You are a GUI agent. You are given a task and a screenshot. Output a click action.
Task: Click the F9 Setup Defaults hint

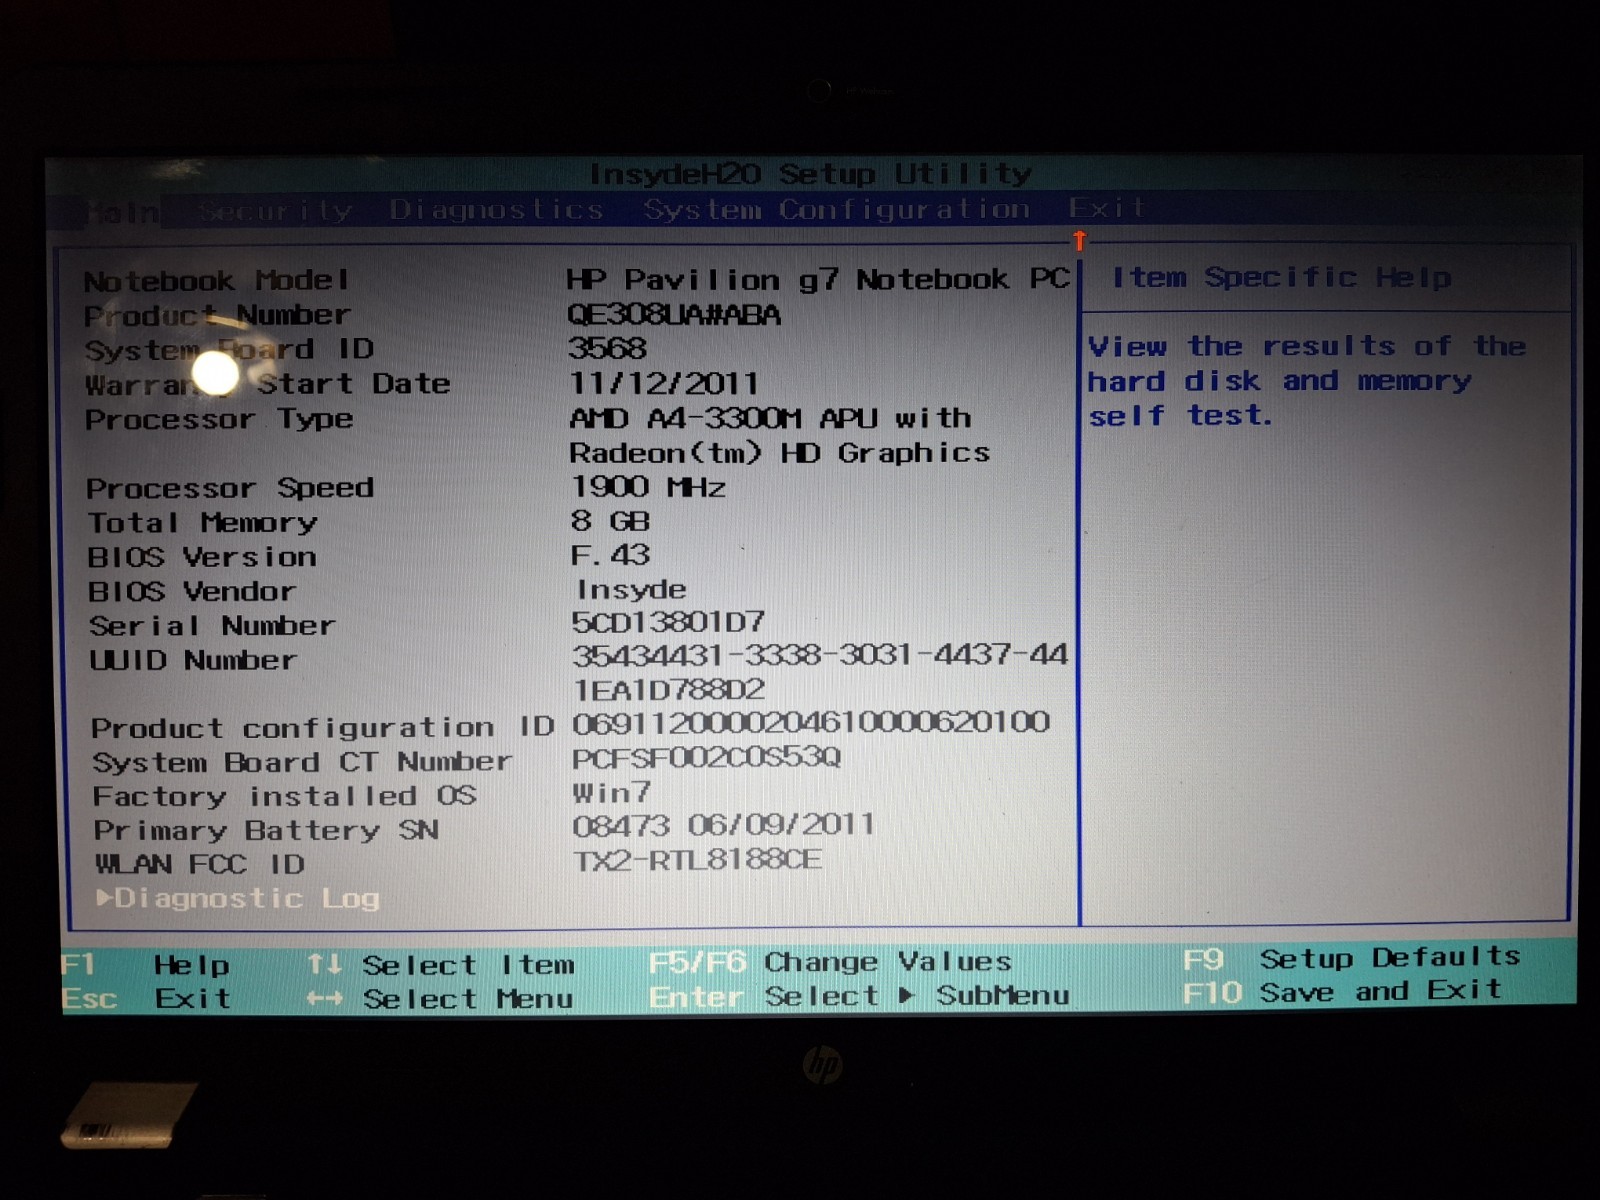pyautogui.click(x=1351, y=958)
